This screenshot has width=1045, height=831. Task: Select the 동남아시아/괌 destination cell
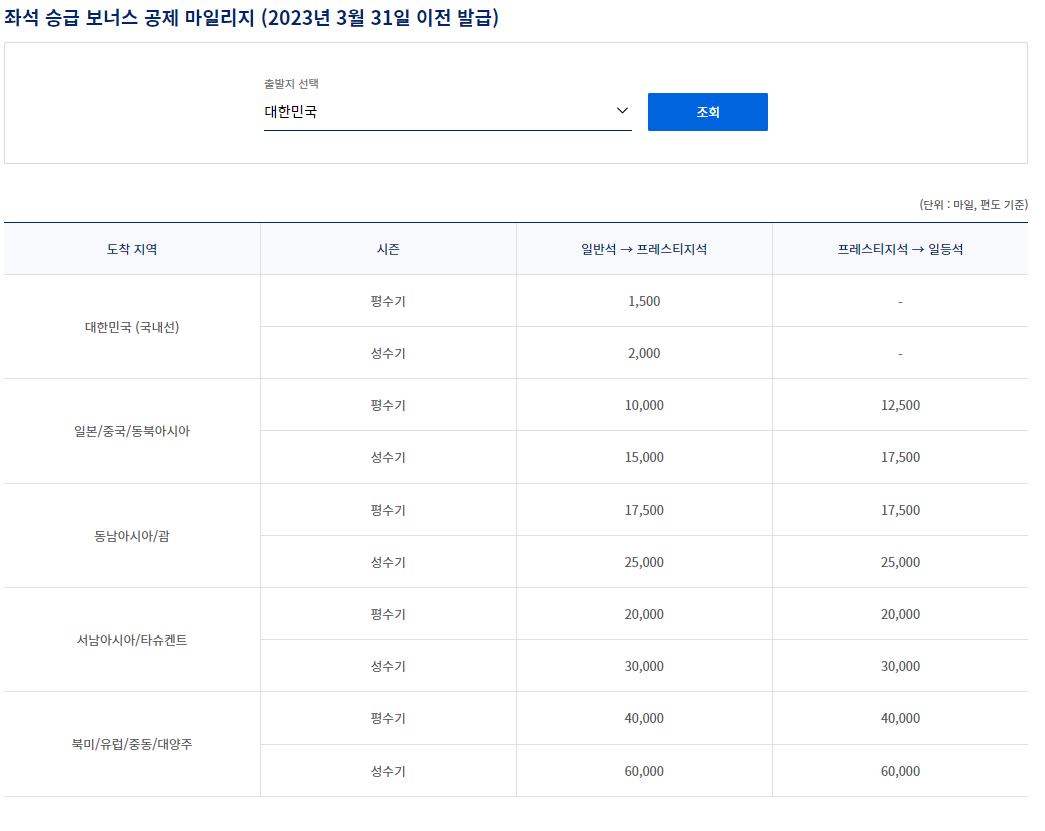tap(131, 535)
